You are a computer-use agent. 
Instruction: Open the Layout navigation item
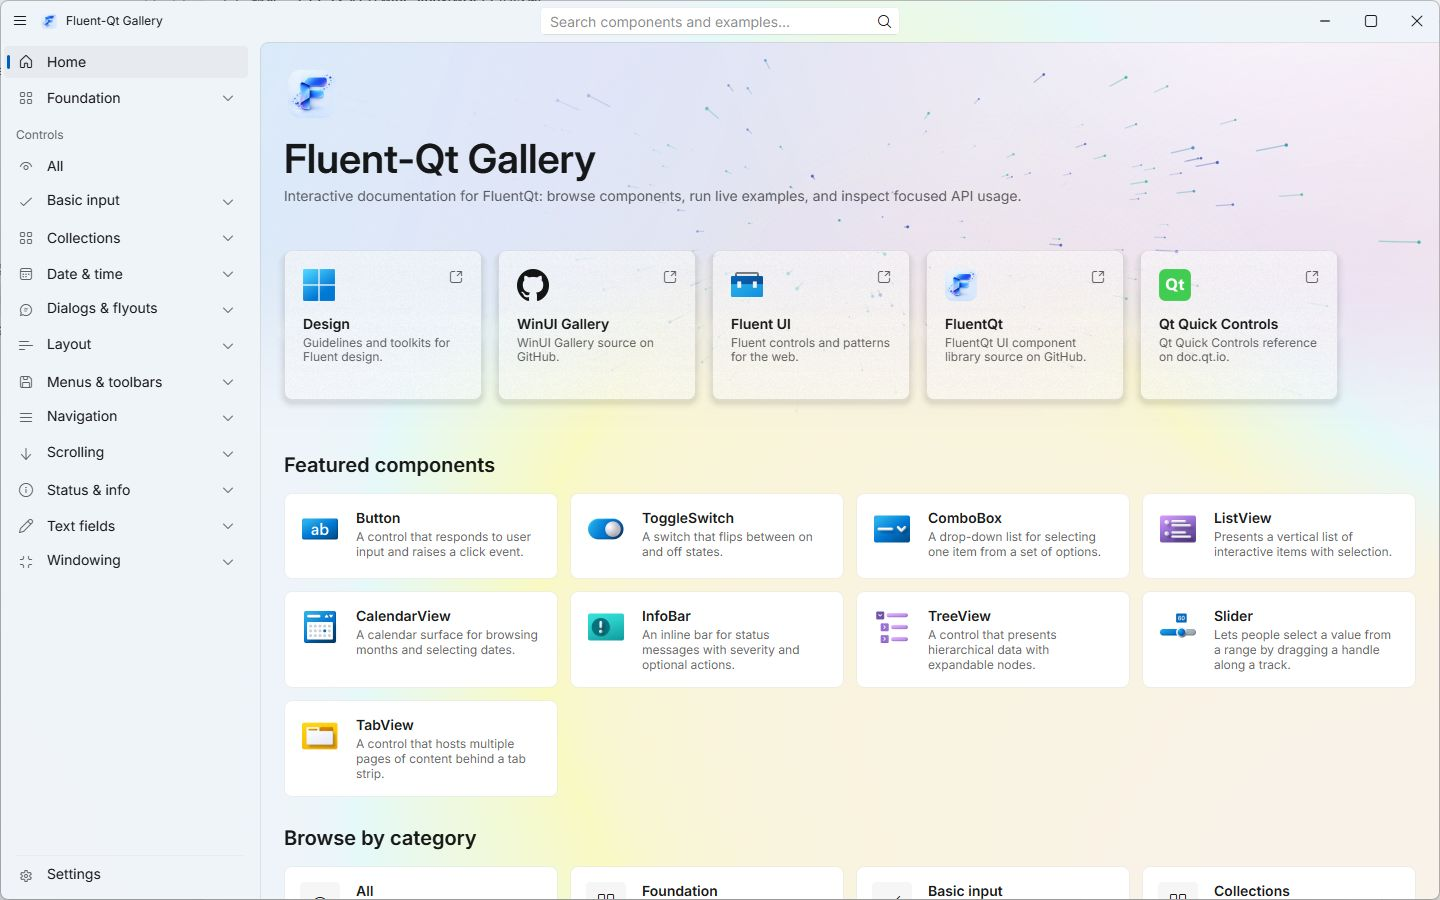tap(126, 344)
